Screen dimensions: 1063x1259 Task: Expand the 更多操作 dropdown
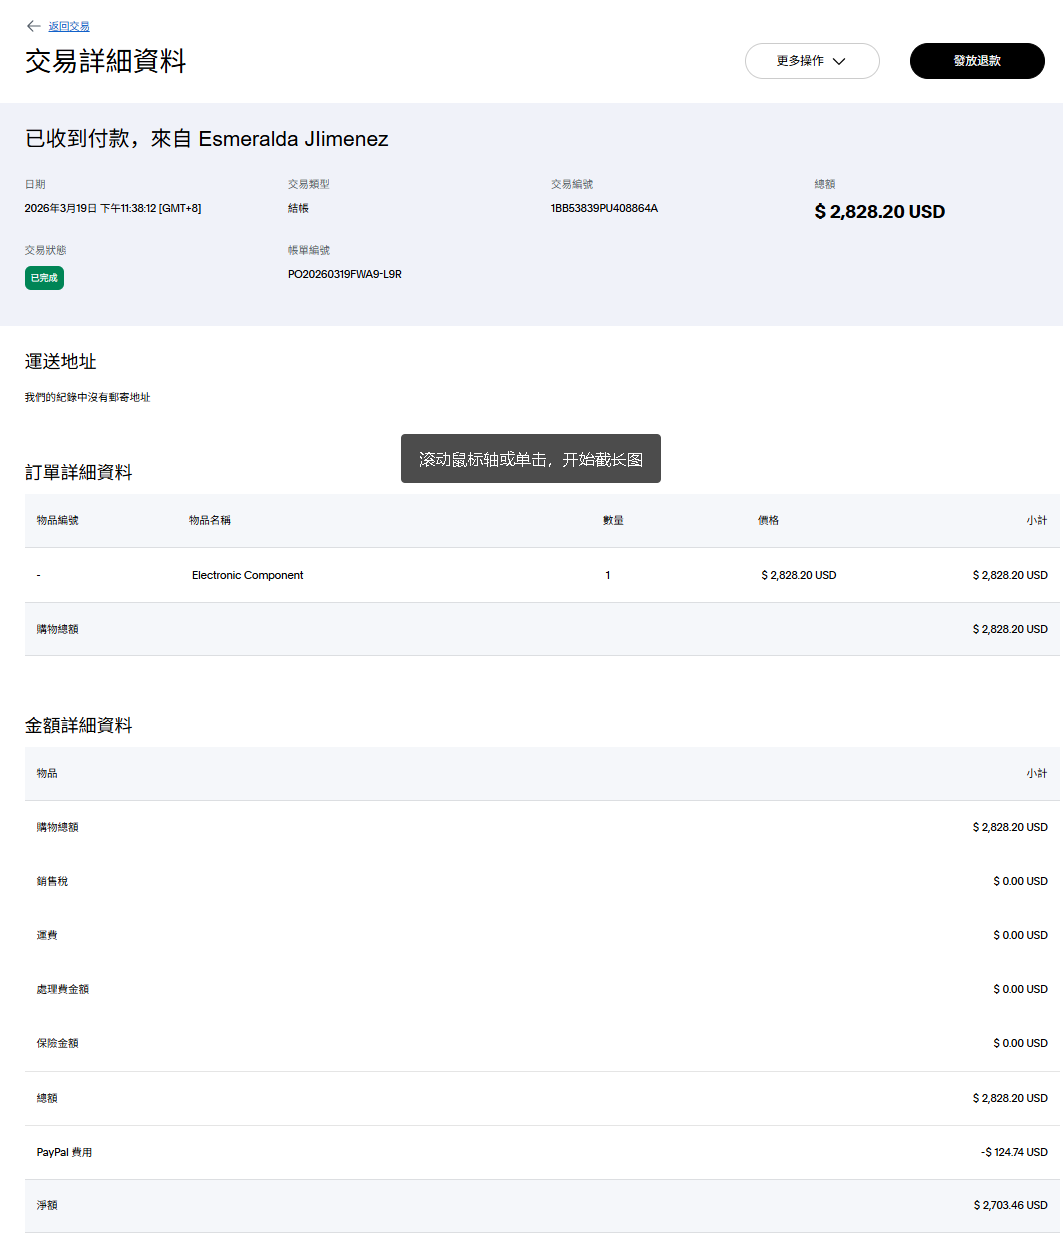[811, 61]
